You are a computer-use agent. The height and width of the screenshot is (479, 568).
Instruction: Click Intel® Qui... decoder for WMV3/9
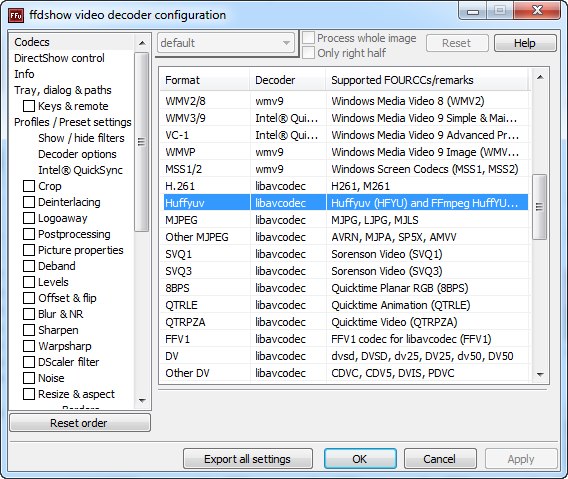[x=287, y=118]
